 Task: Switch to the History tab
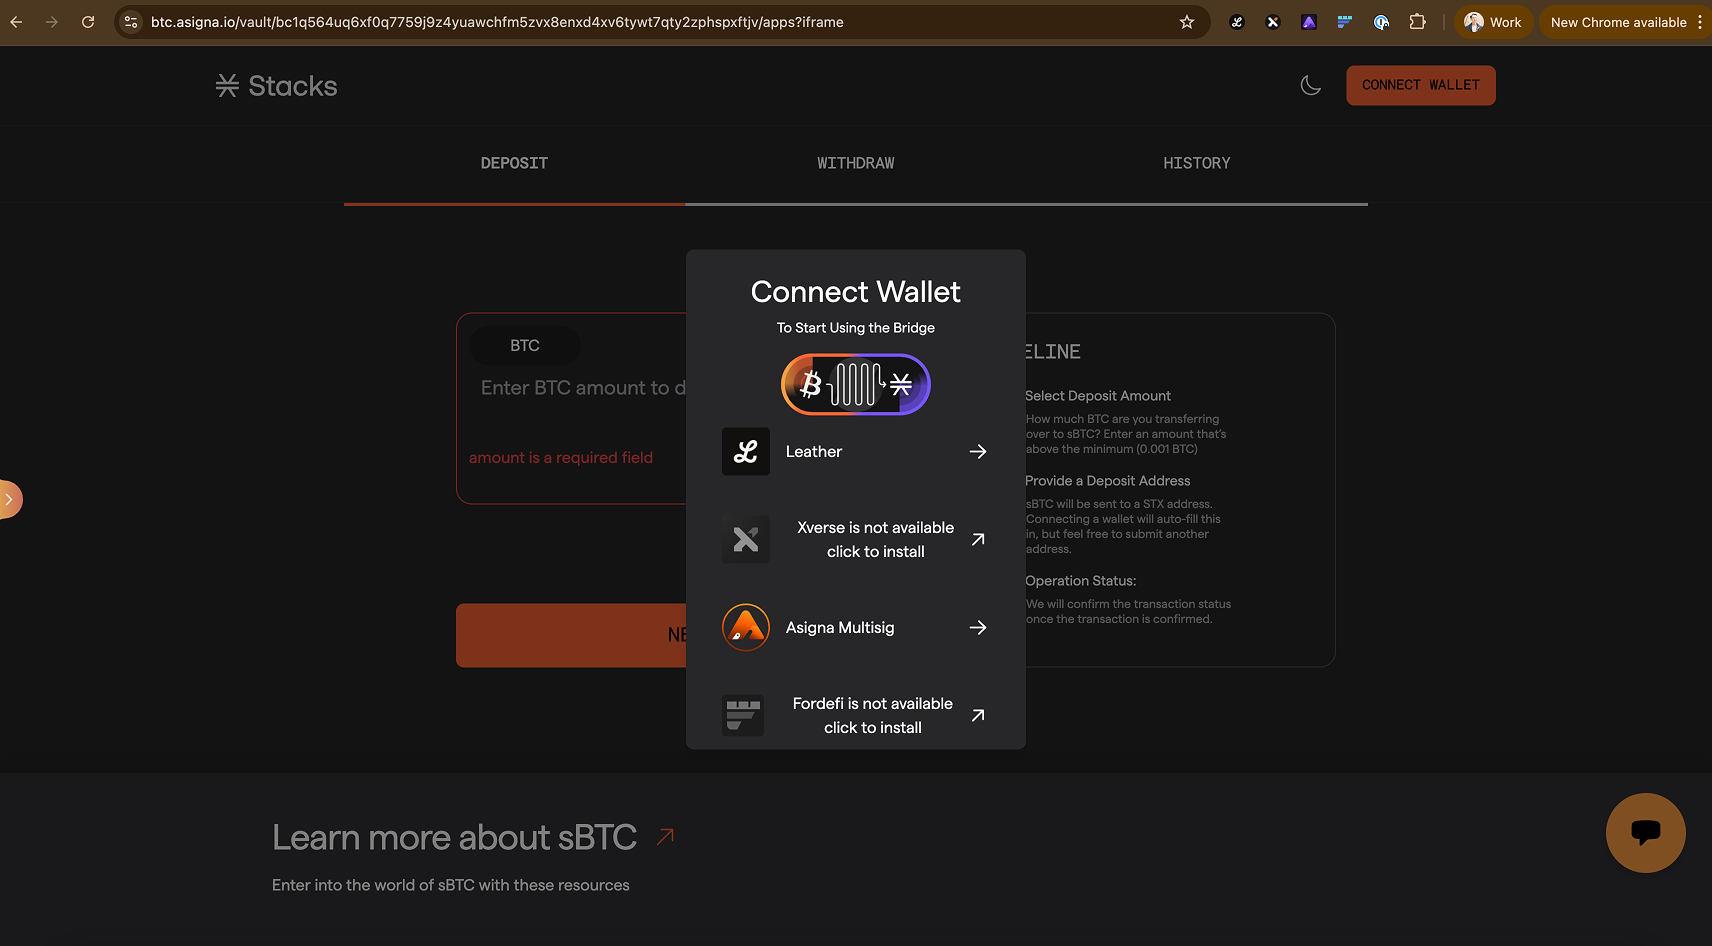(x=1196, y=163)
